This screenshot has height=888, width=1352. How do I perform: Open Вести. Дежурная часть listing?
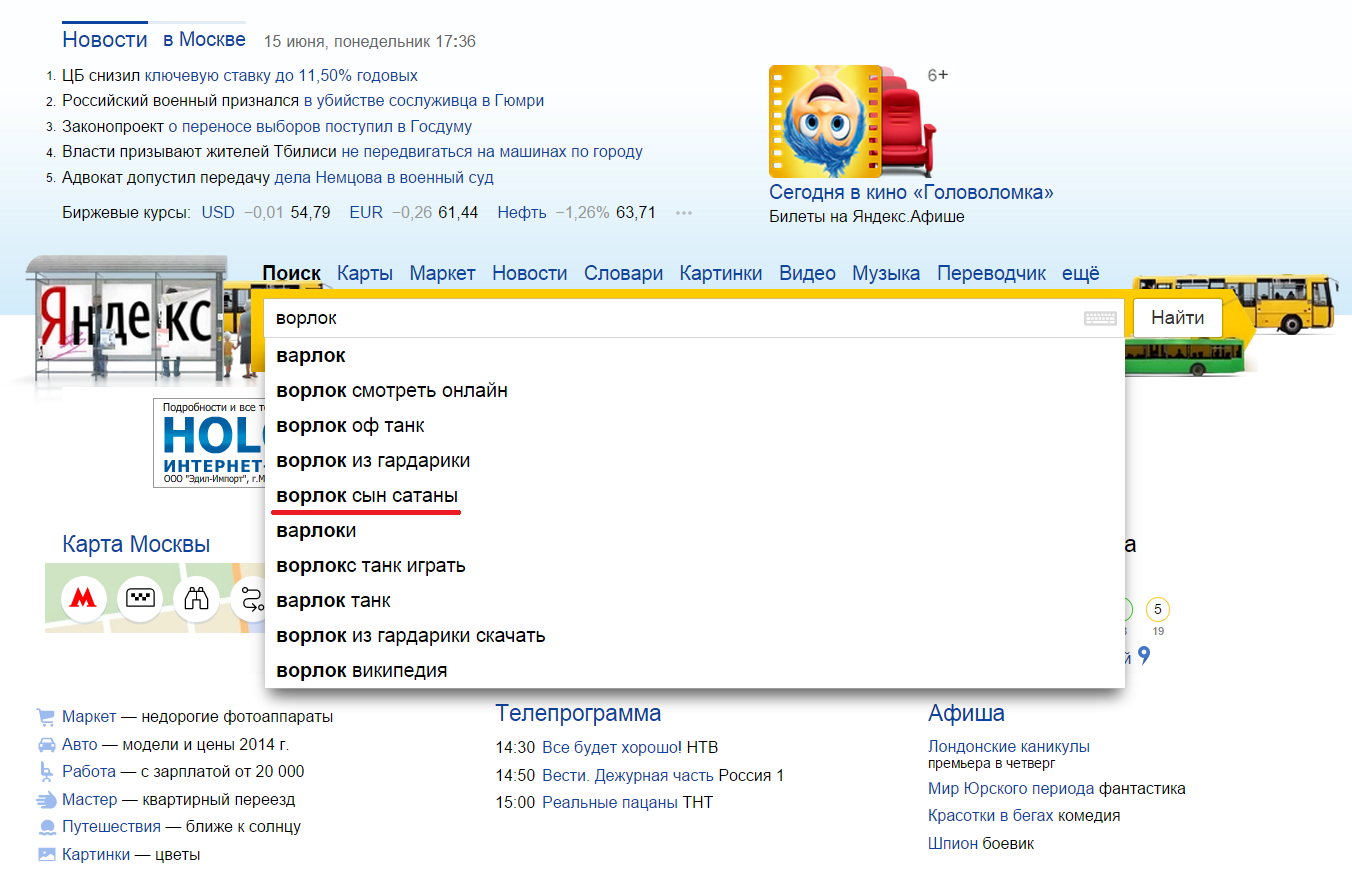[628, 775]
